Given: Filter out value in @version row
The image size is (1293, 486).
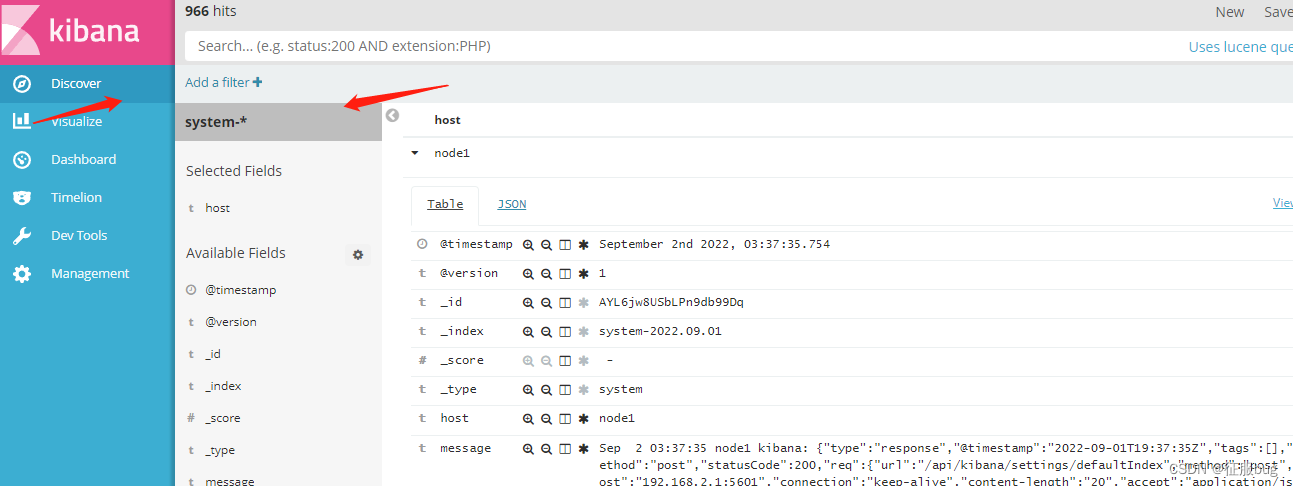Looking at the screenshot, I should pyautogui.click(x=546, y=273).
